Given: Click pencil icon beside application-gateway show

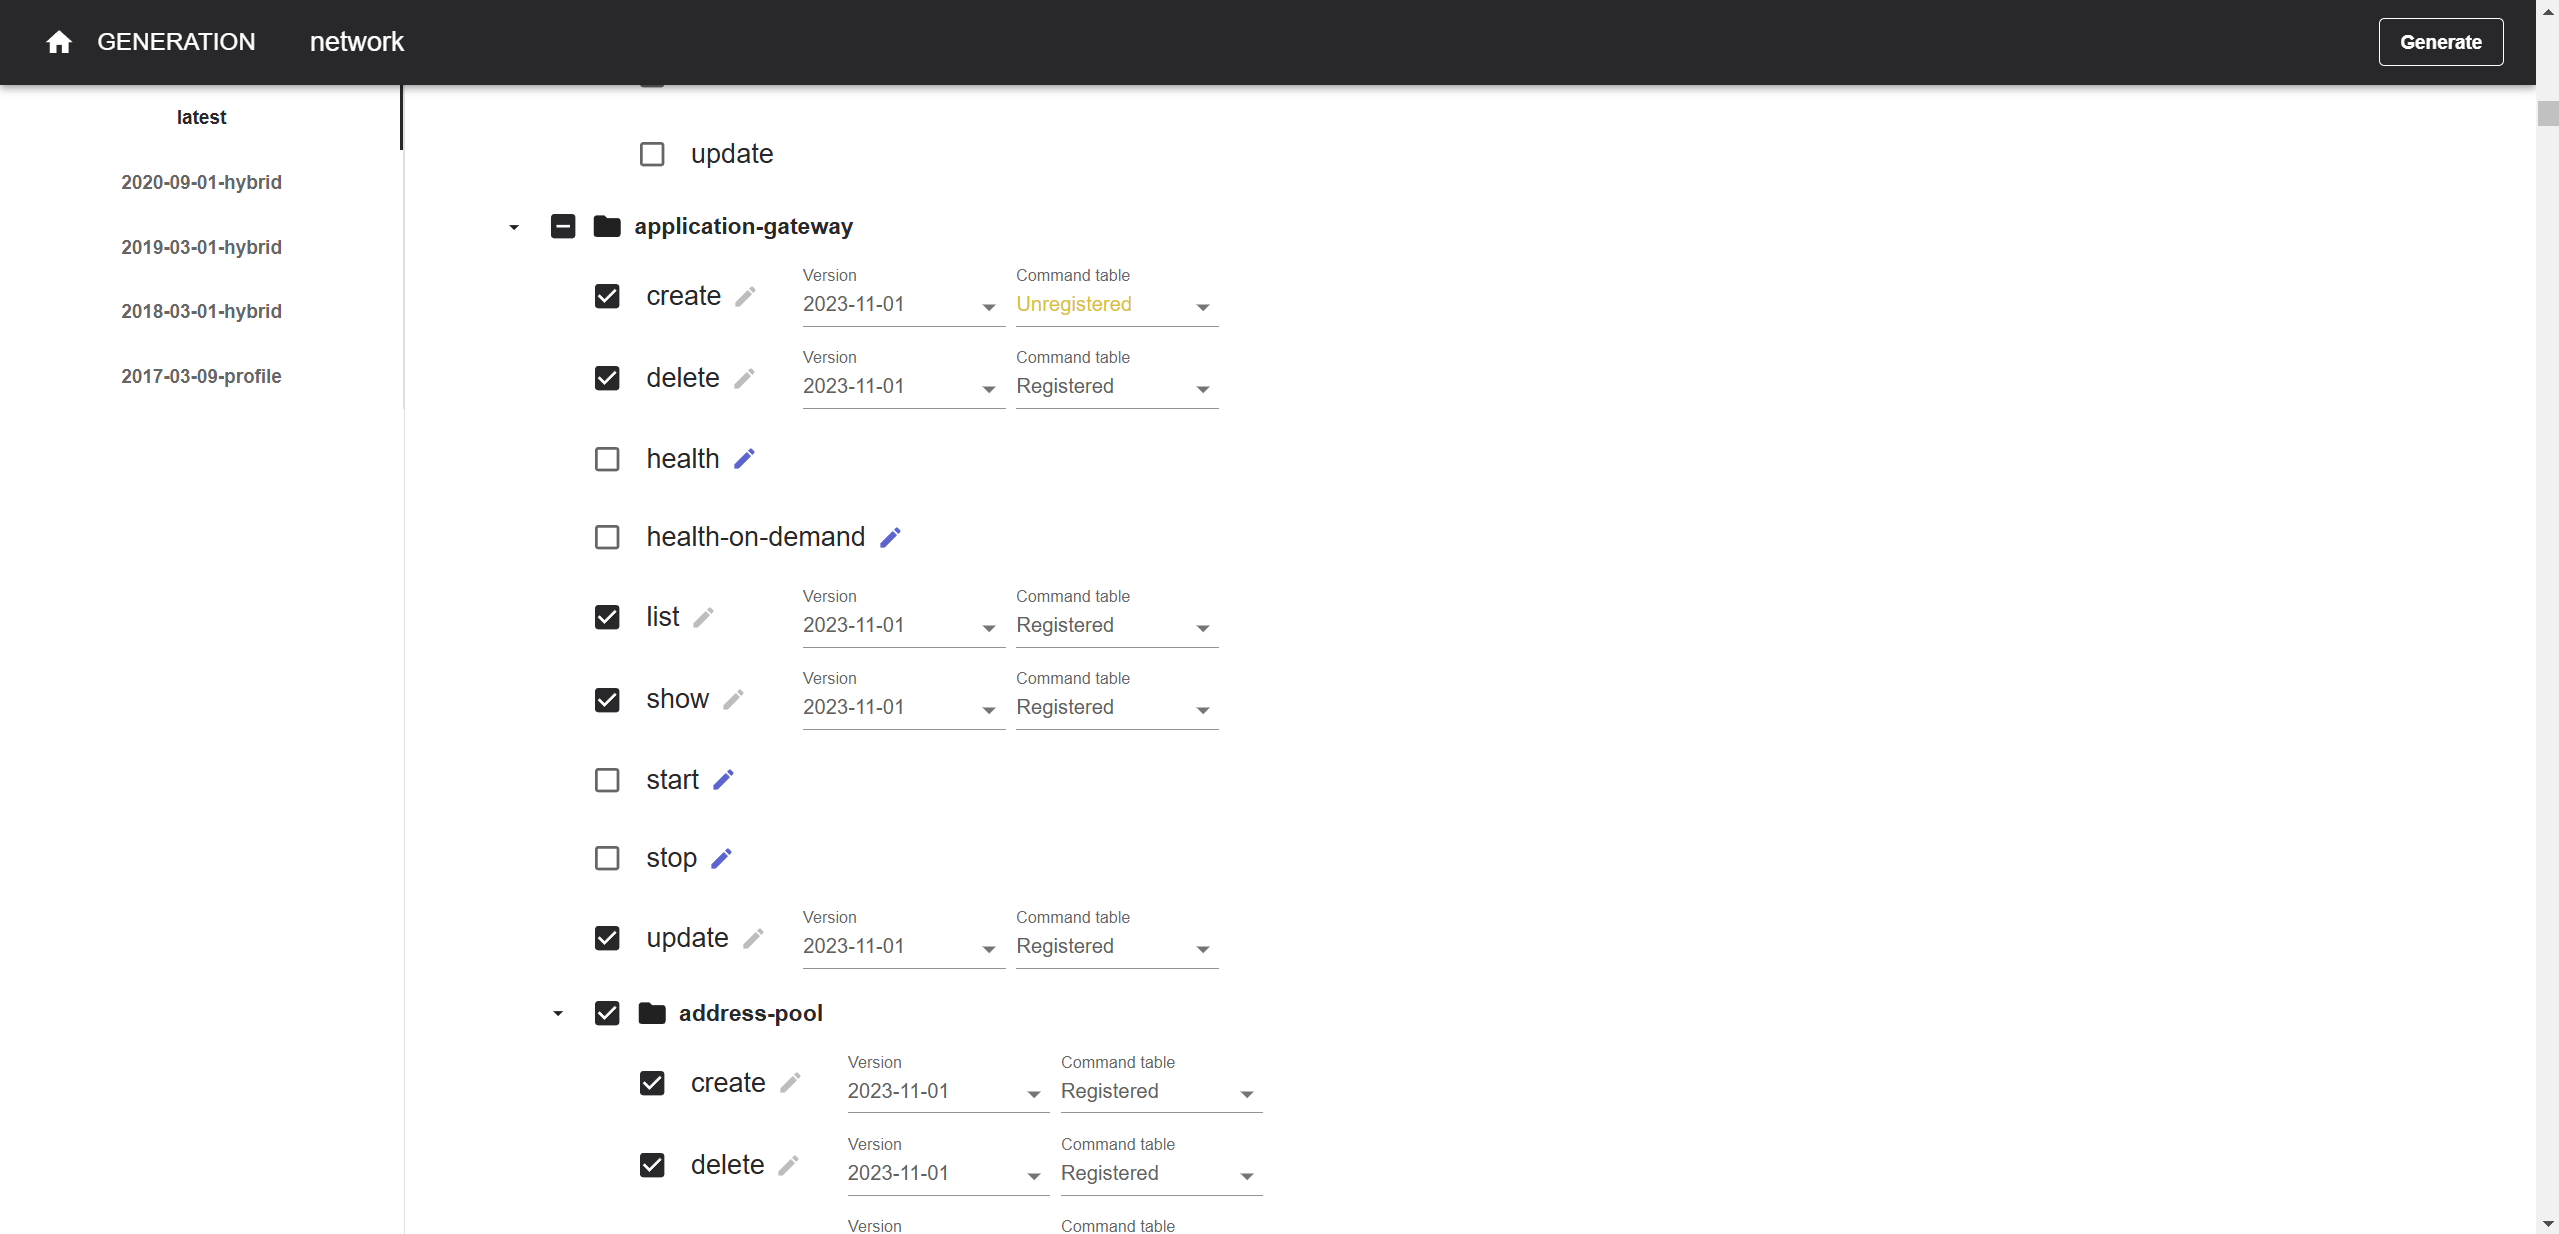Looking at the screenshot, I should click(733, 700).
